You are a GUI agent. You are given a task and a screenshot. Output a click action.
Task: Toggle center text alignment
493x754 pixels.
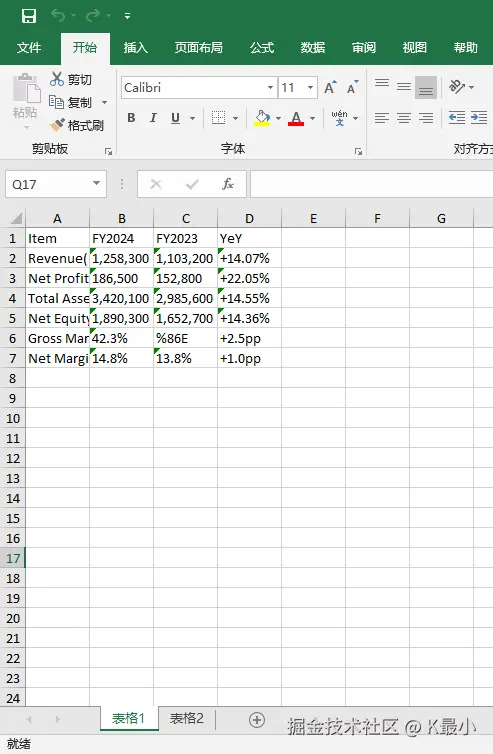click(x=404, y=118)
